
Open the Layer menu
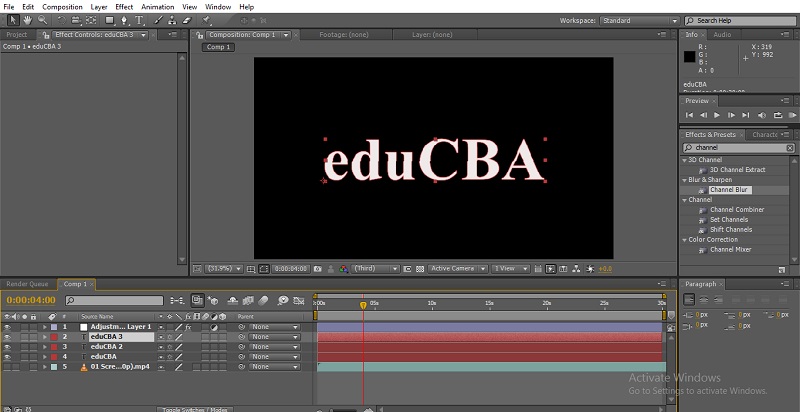point(99,7)
